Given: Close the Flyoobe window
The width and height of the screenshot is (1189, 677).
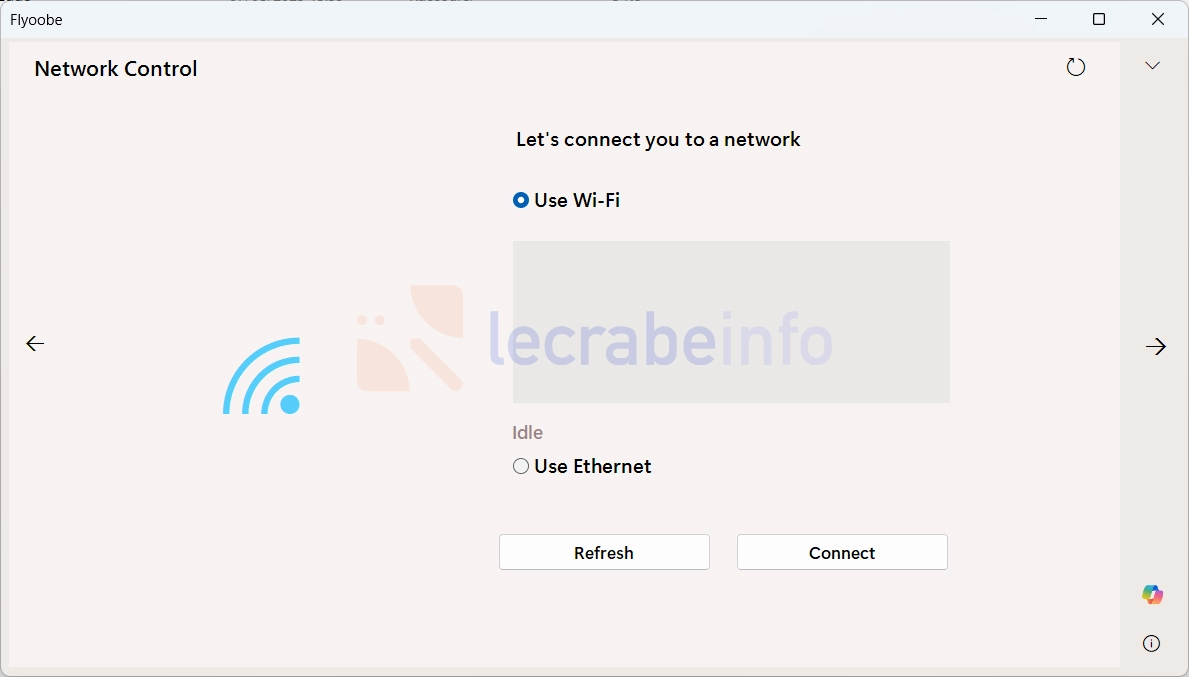Looking at the screenshot, I should (x=1158, y=19).
